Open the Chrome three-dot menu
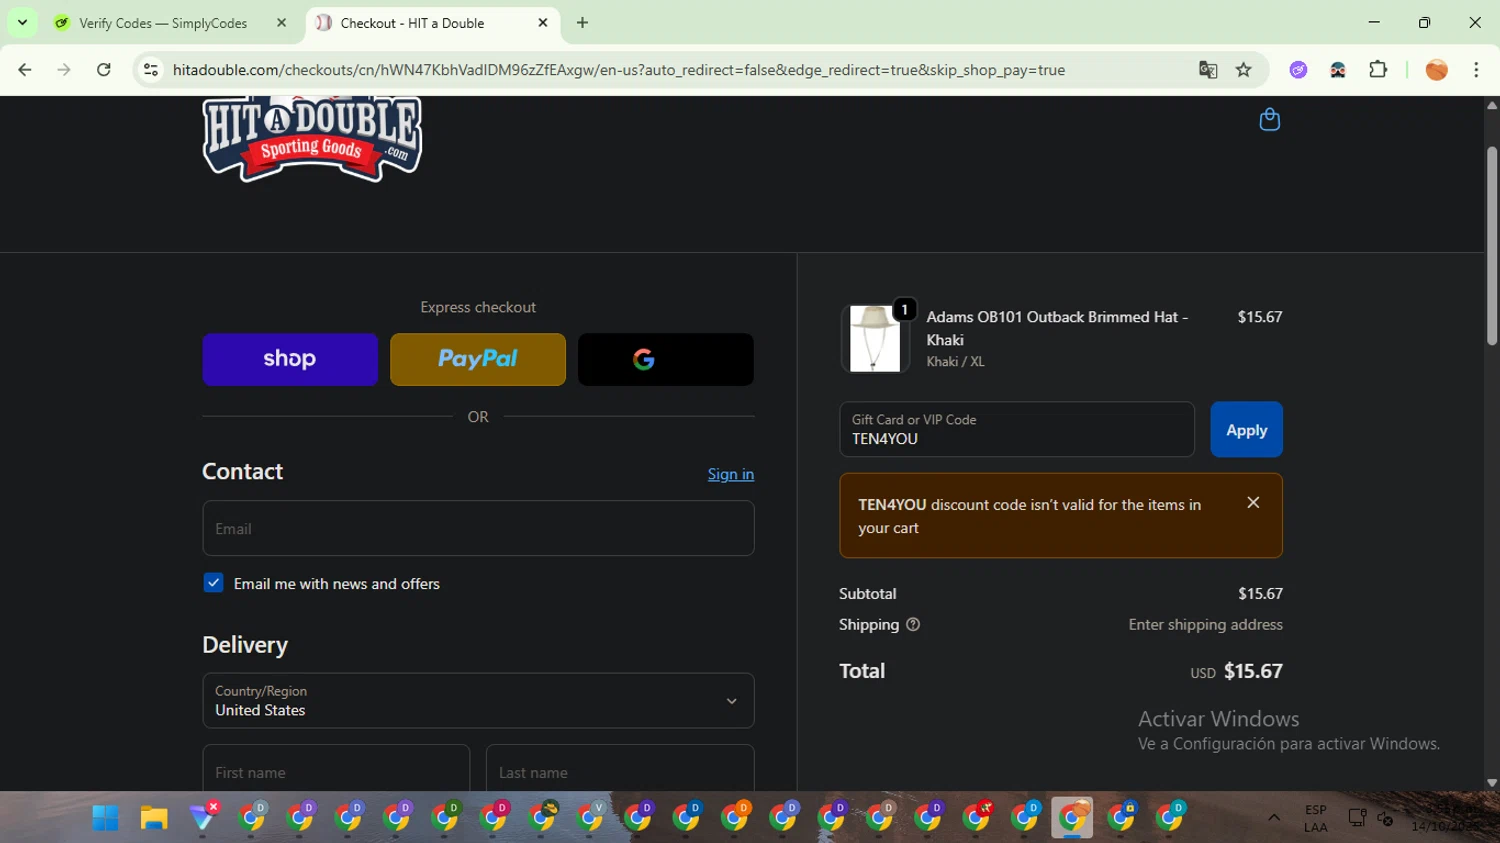The height and width of the screenshot is (843, 1500). pyautogui.click(x=1476, y=70)
